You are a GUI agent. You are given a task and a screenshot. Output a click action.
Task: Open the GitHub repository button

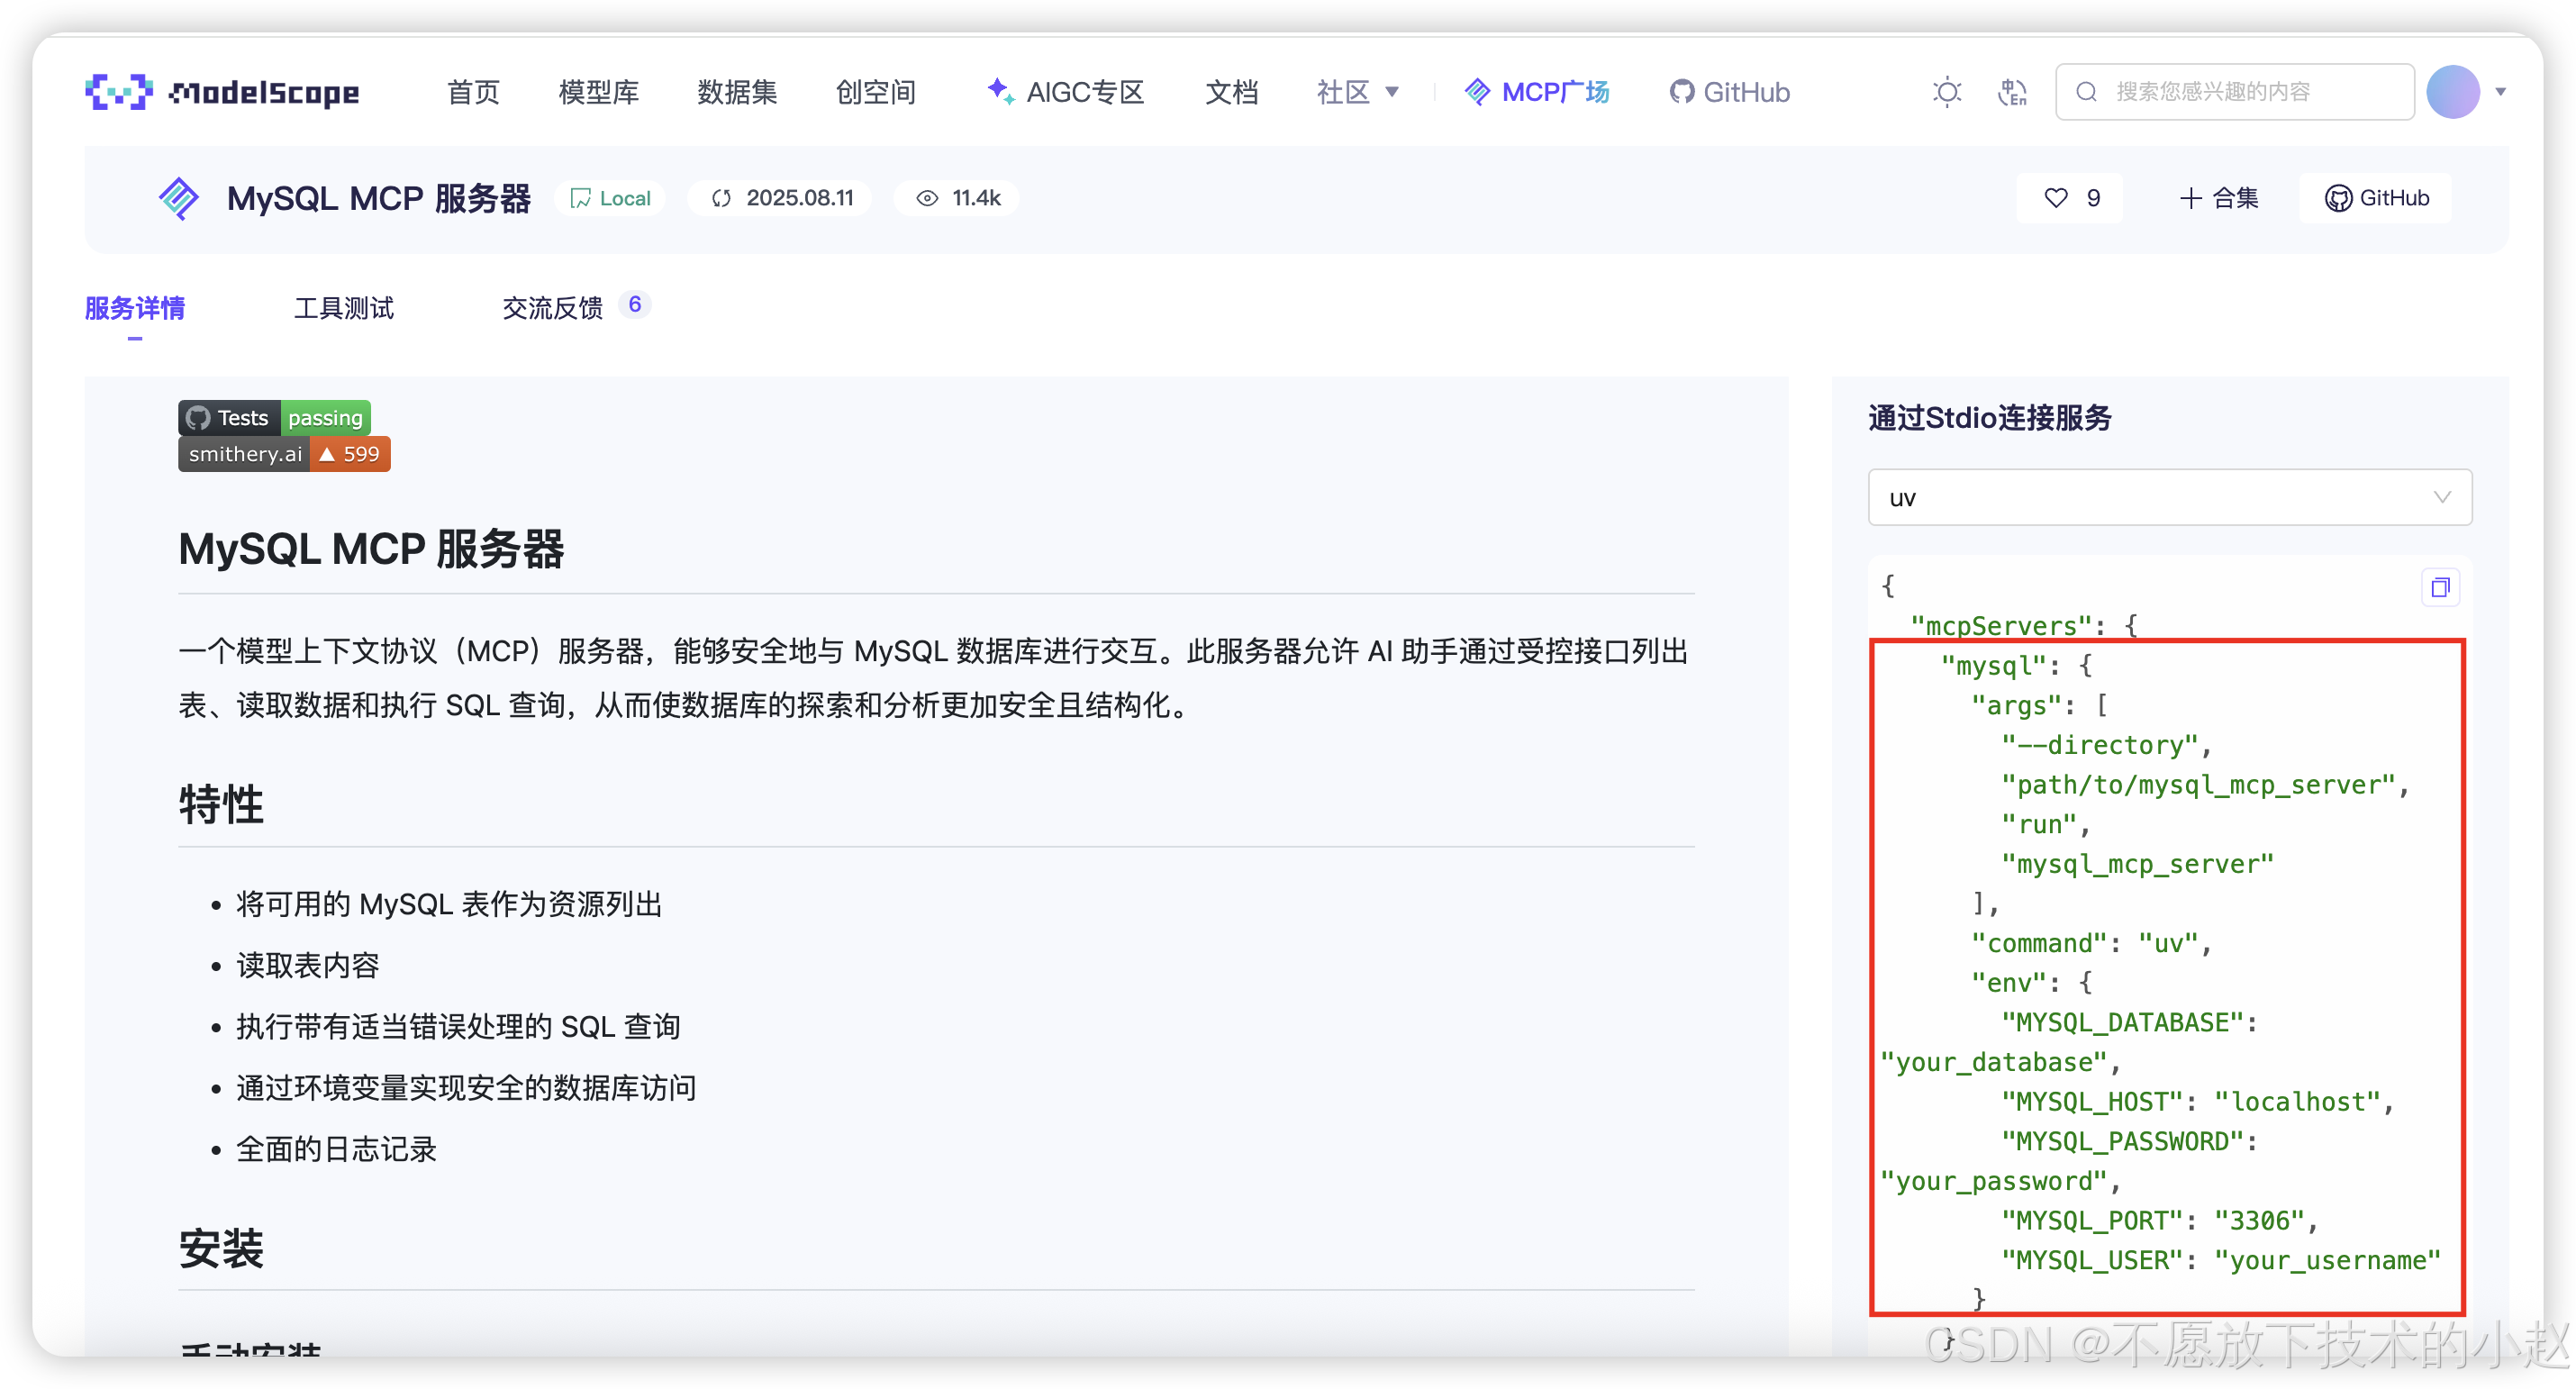click(x=2376, y=198)
